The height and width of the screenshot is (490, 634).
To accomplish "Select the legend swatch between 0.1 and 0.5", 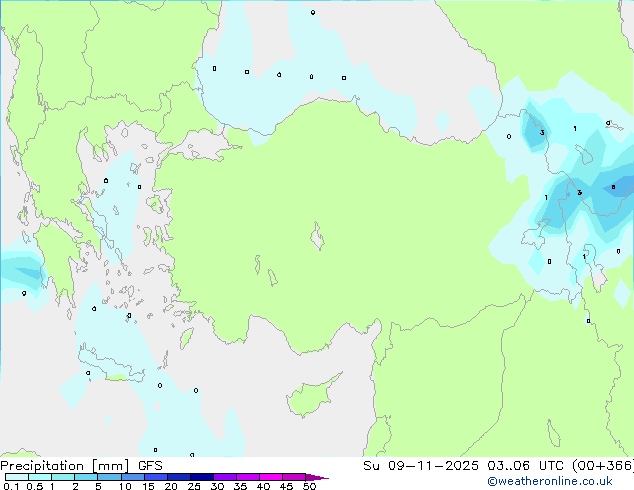I will coord(17,477).
